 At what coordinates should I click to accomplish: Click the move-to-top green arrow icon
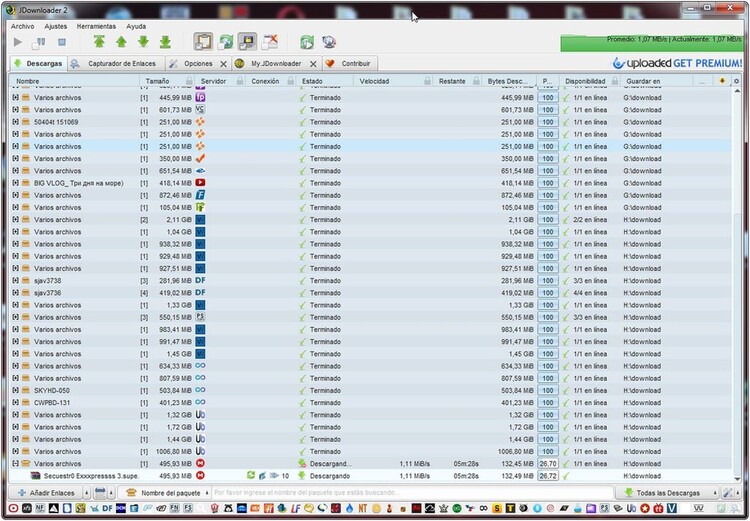pos(99,42)
